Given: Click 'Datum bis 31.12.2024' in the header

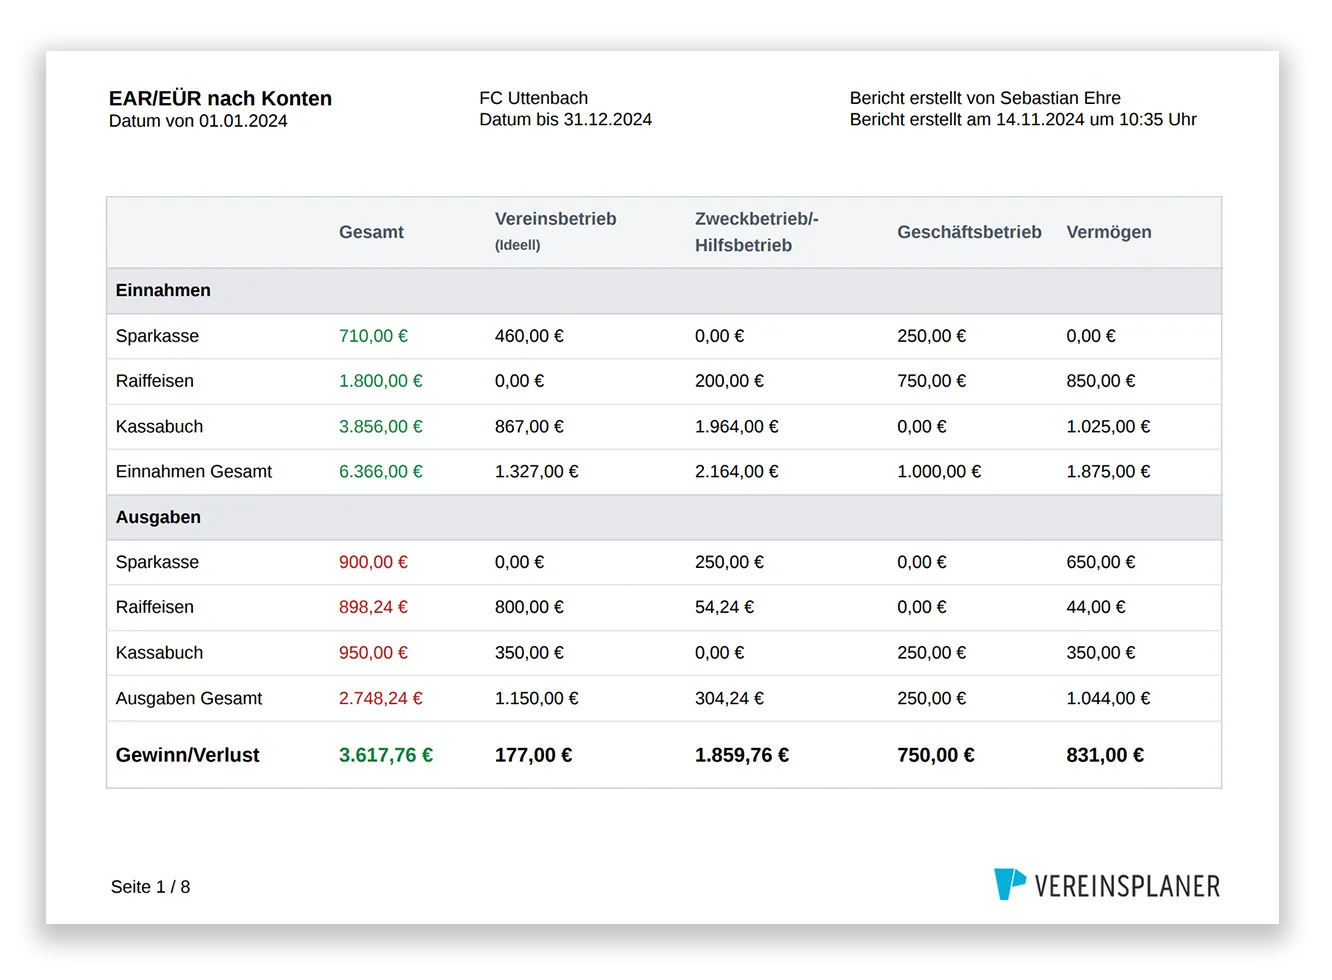Looking at the screenshot, I should [565, 119].
